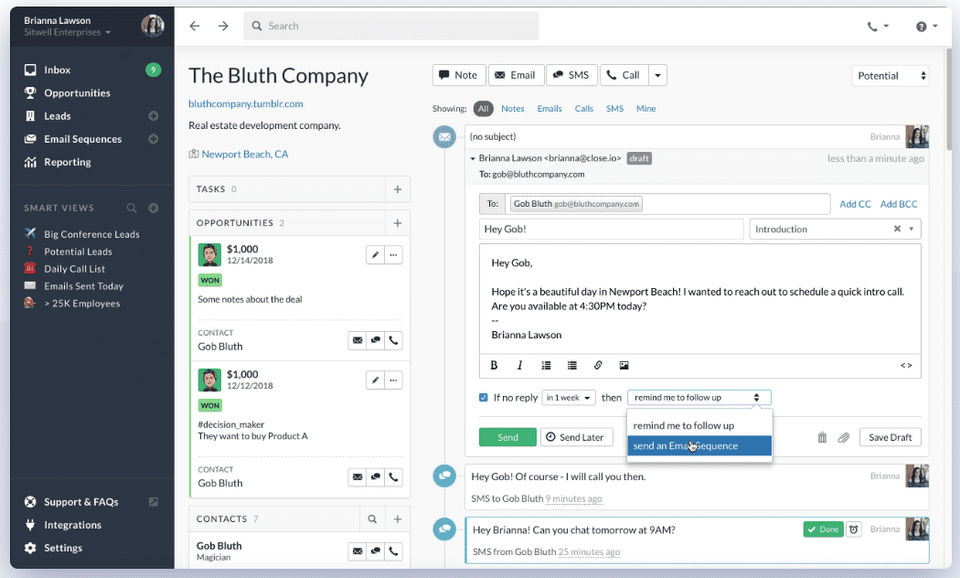Open the lead status 'Potential' dropdown
Screen dimensions: 960x578
point(890,76)
